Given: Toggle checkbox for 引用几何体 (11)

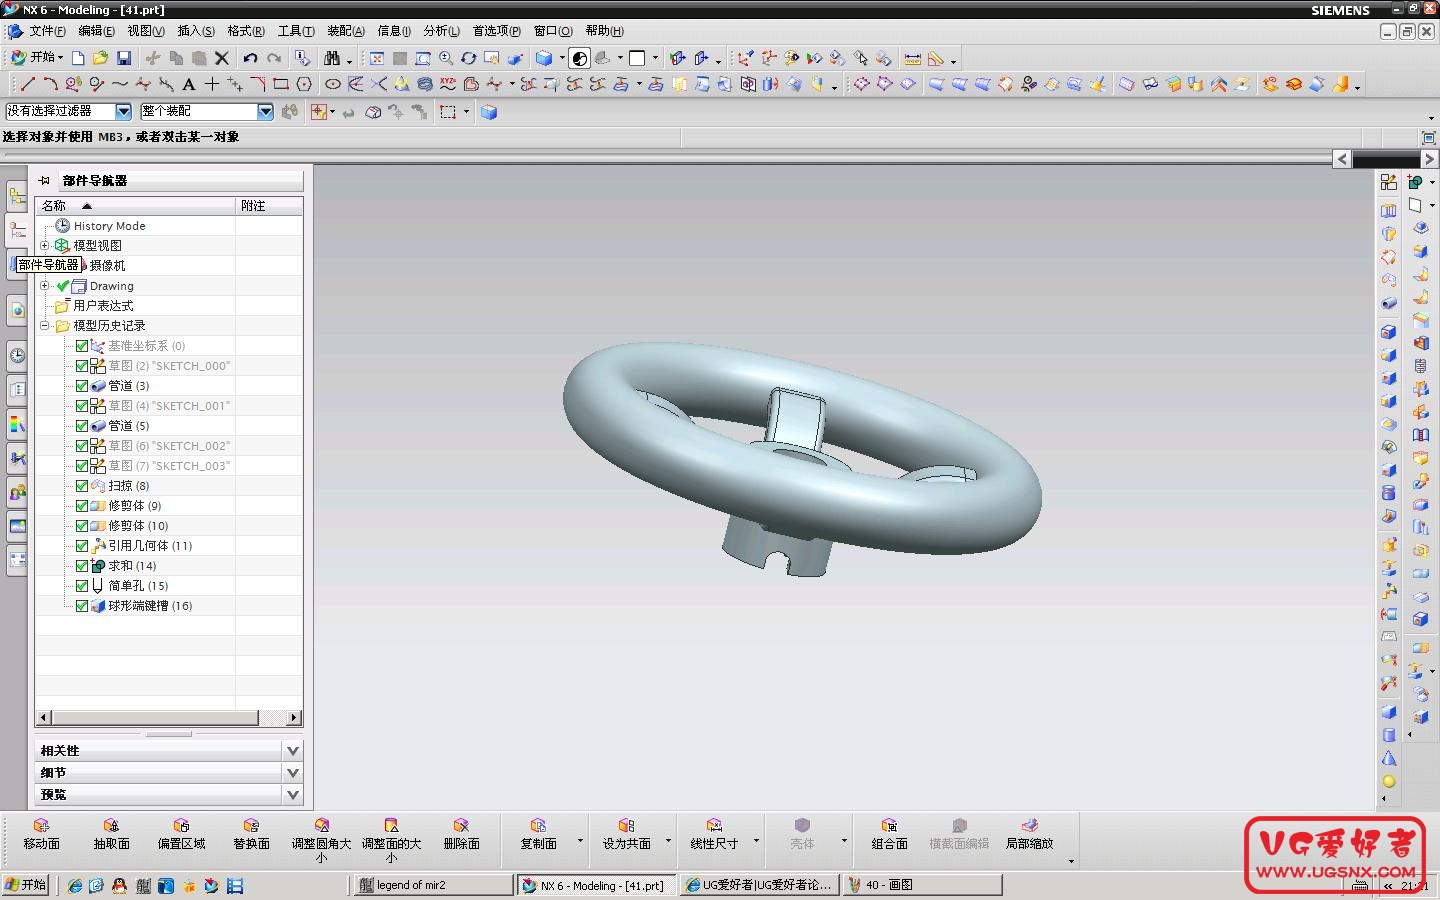Looking at the screenshot, I should tap(82, 546).
